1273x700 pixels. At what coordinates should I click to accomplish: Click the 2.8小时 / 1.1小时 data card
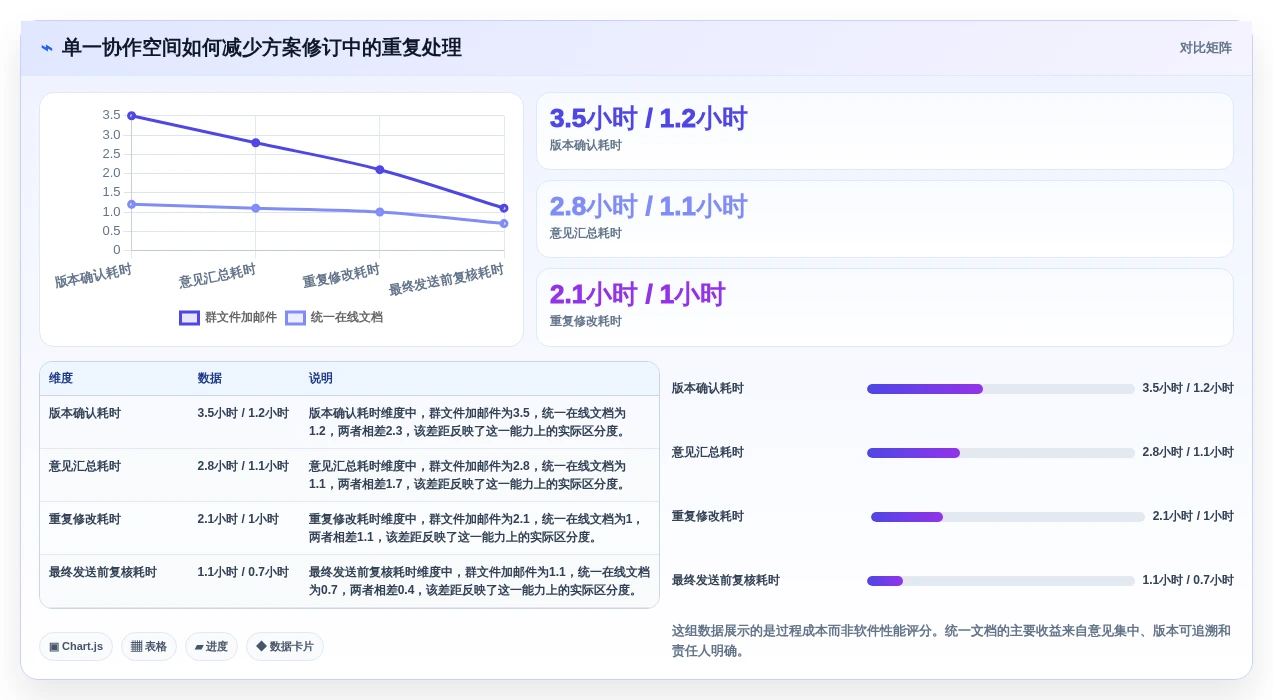click(884, 219)
